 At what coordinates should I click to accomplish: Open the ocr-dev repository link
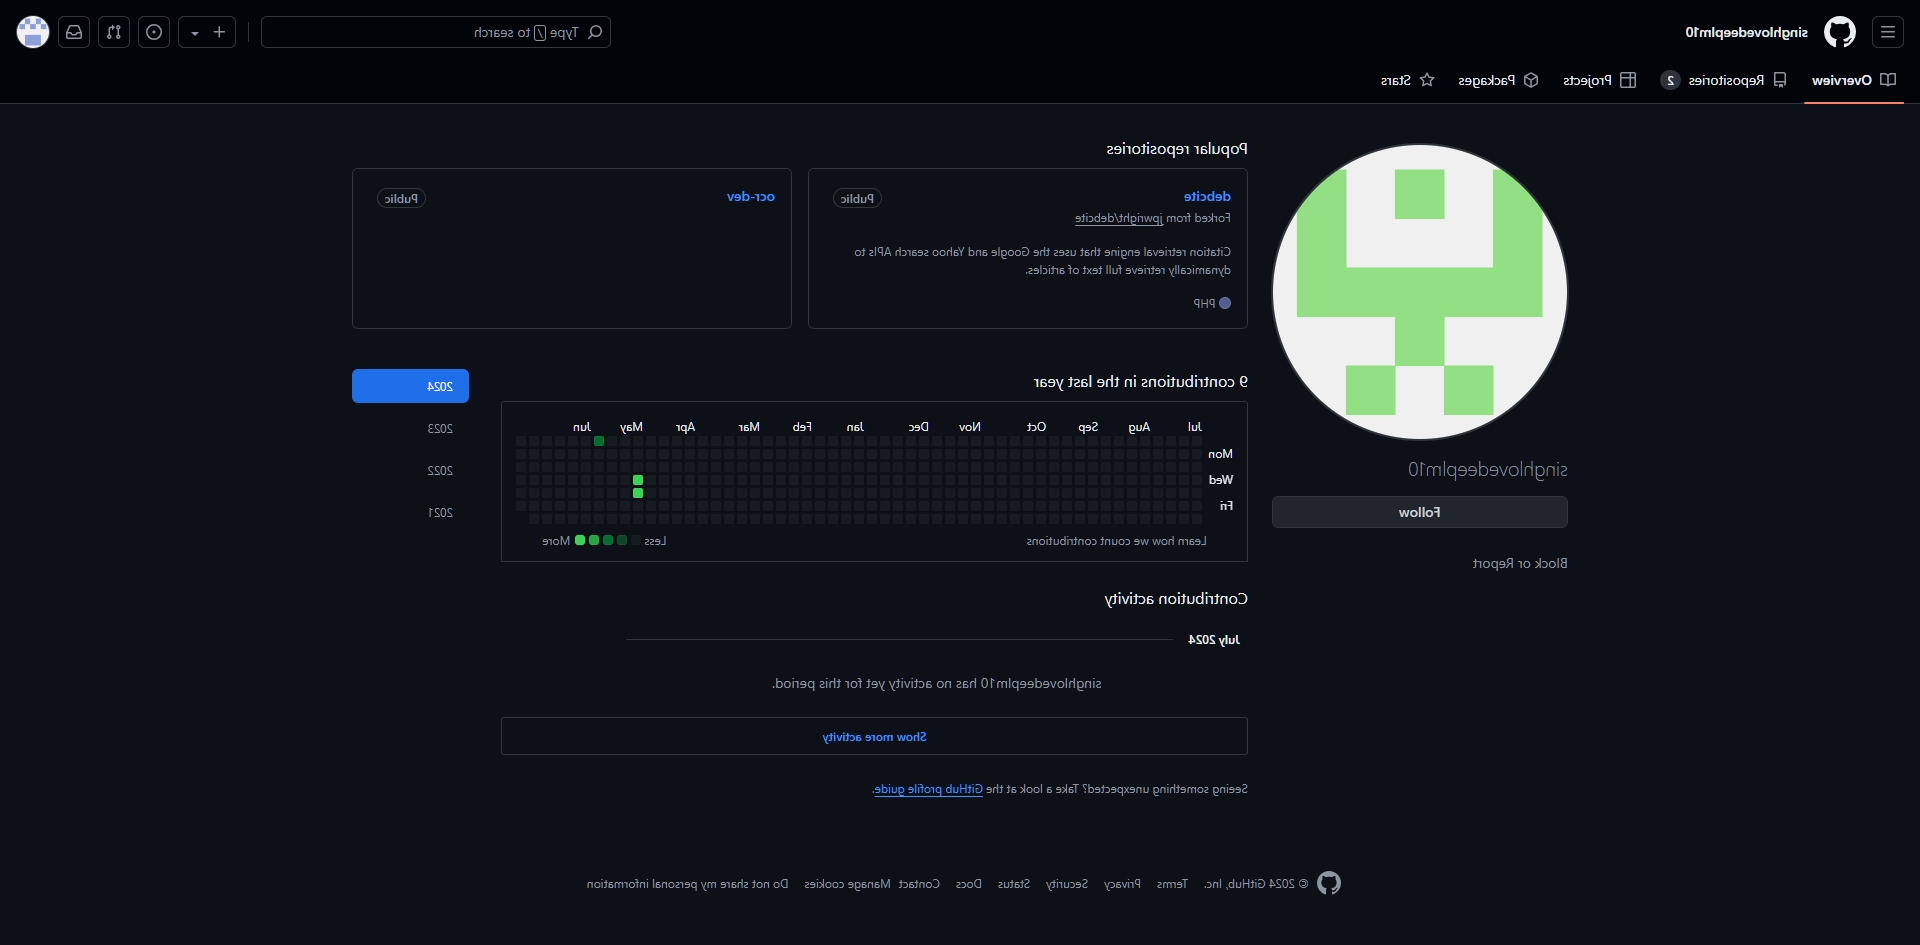[x=750, y=196]
